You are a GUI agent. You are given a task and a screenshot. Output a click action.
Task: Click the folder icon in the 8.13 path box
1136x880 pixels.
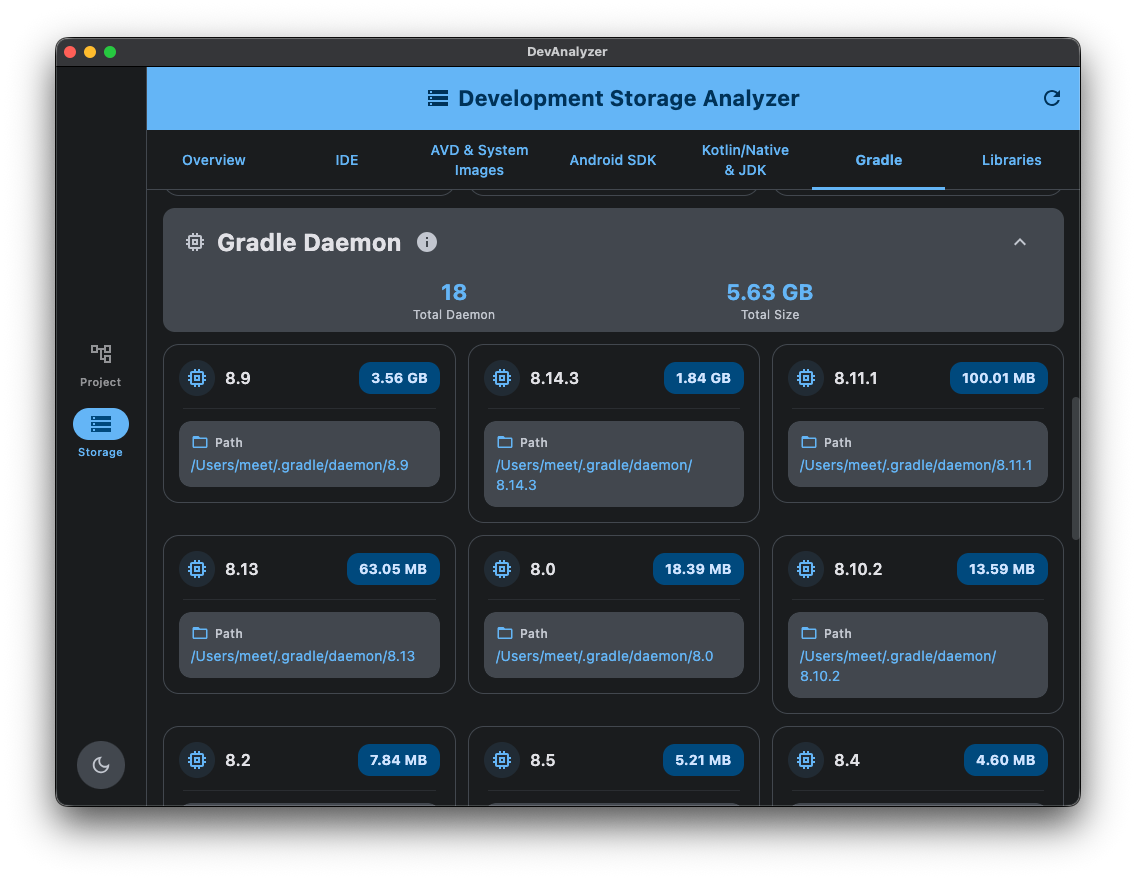(200, 633)
